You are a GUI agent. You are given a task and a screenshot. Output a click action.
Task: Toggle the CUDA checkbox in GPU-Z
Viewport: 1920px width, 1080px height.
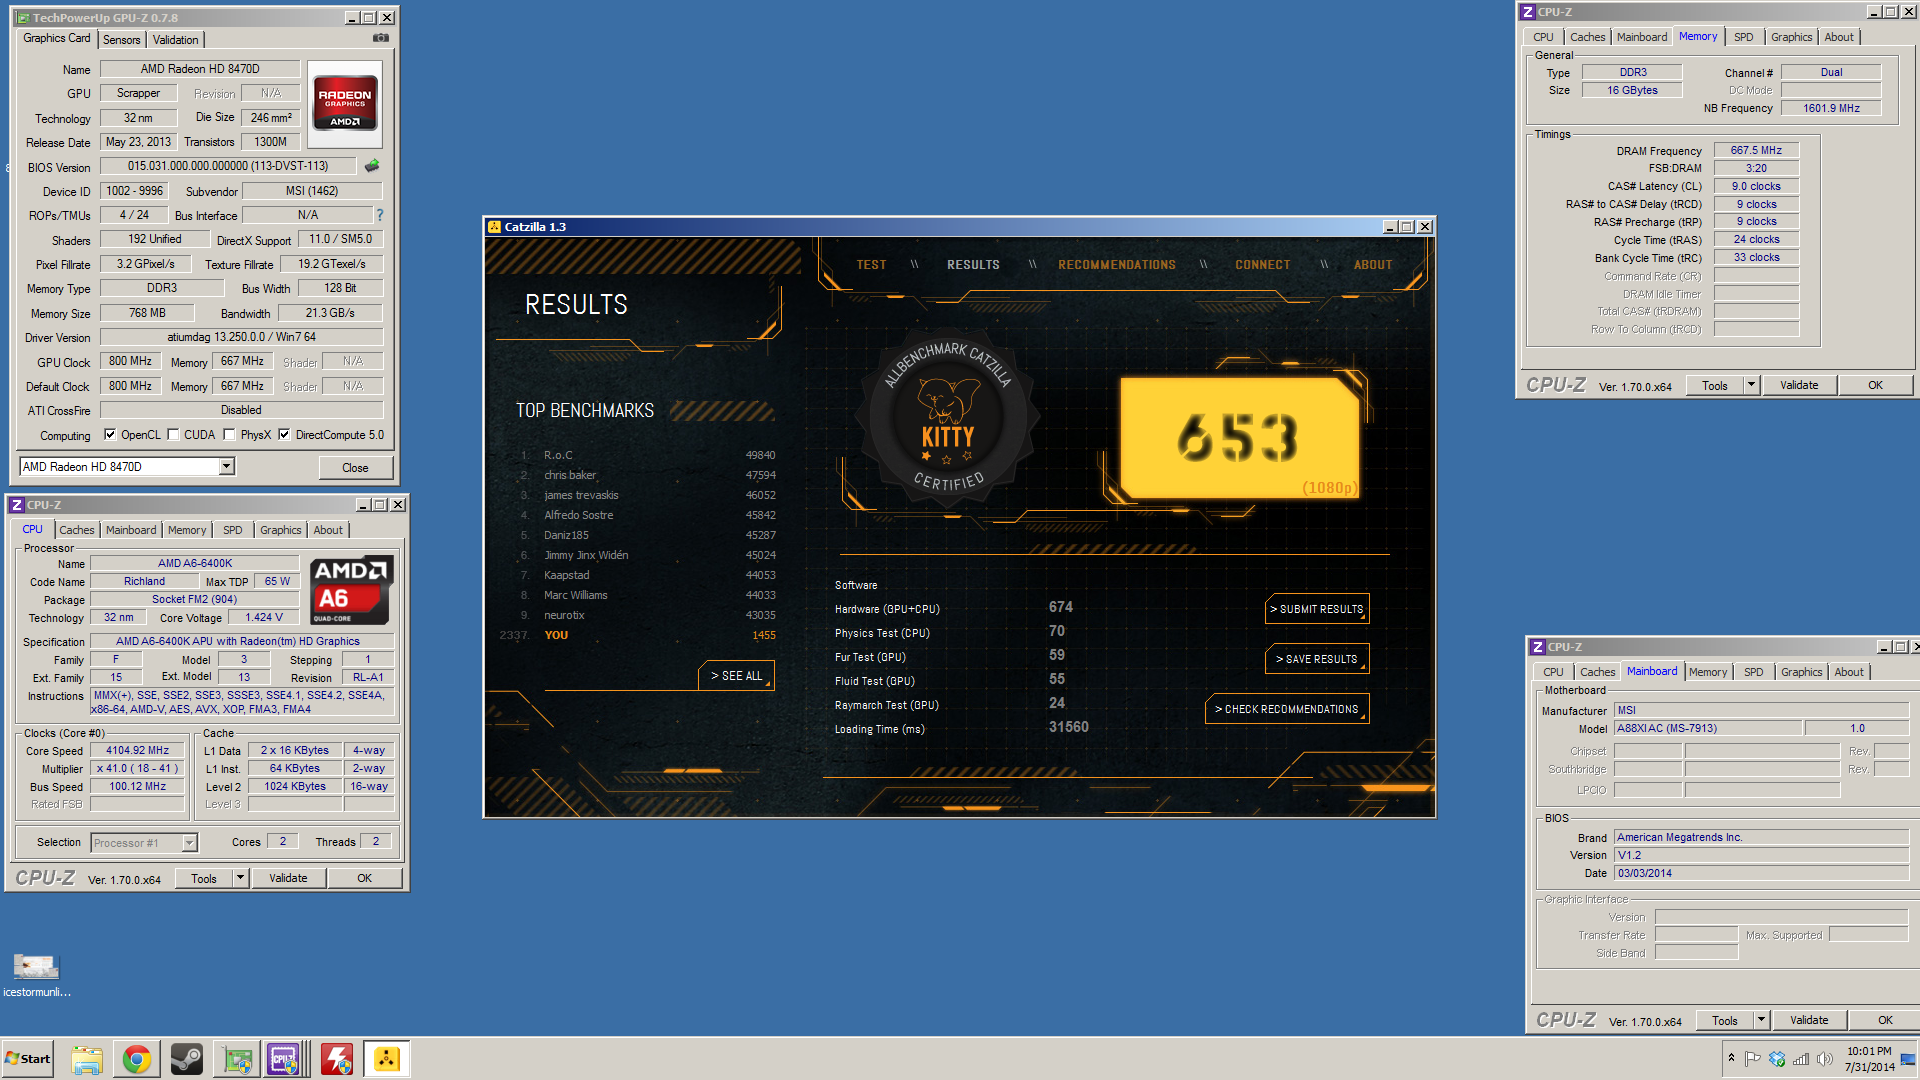click(x=174, y=435)
